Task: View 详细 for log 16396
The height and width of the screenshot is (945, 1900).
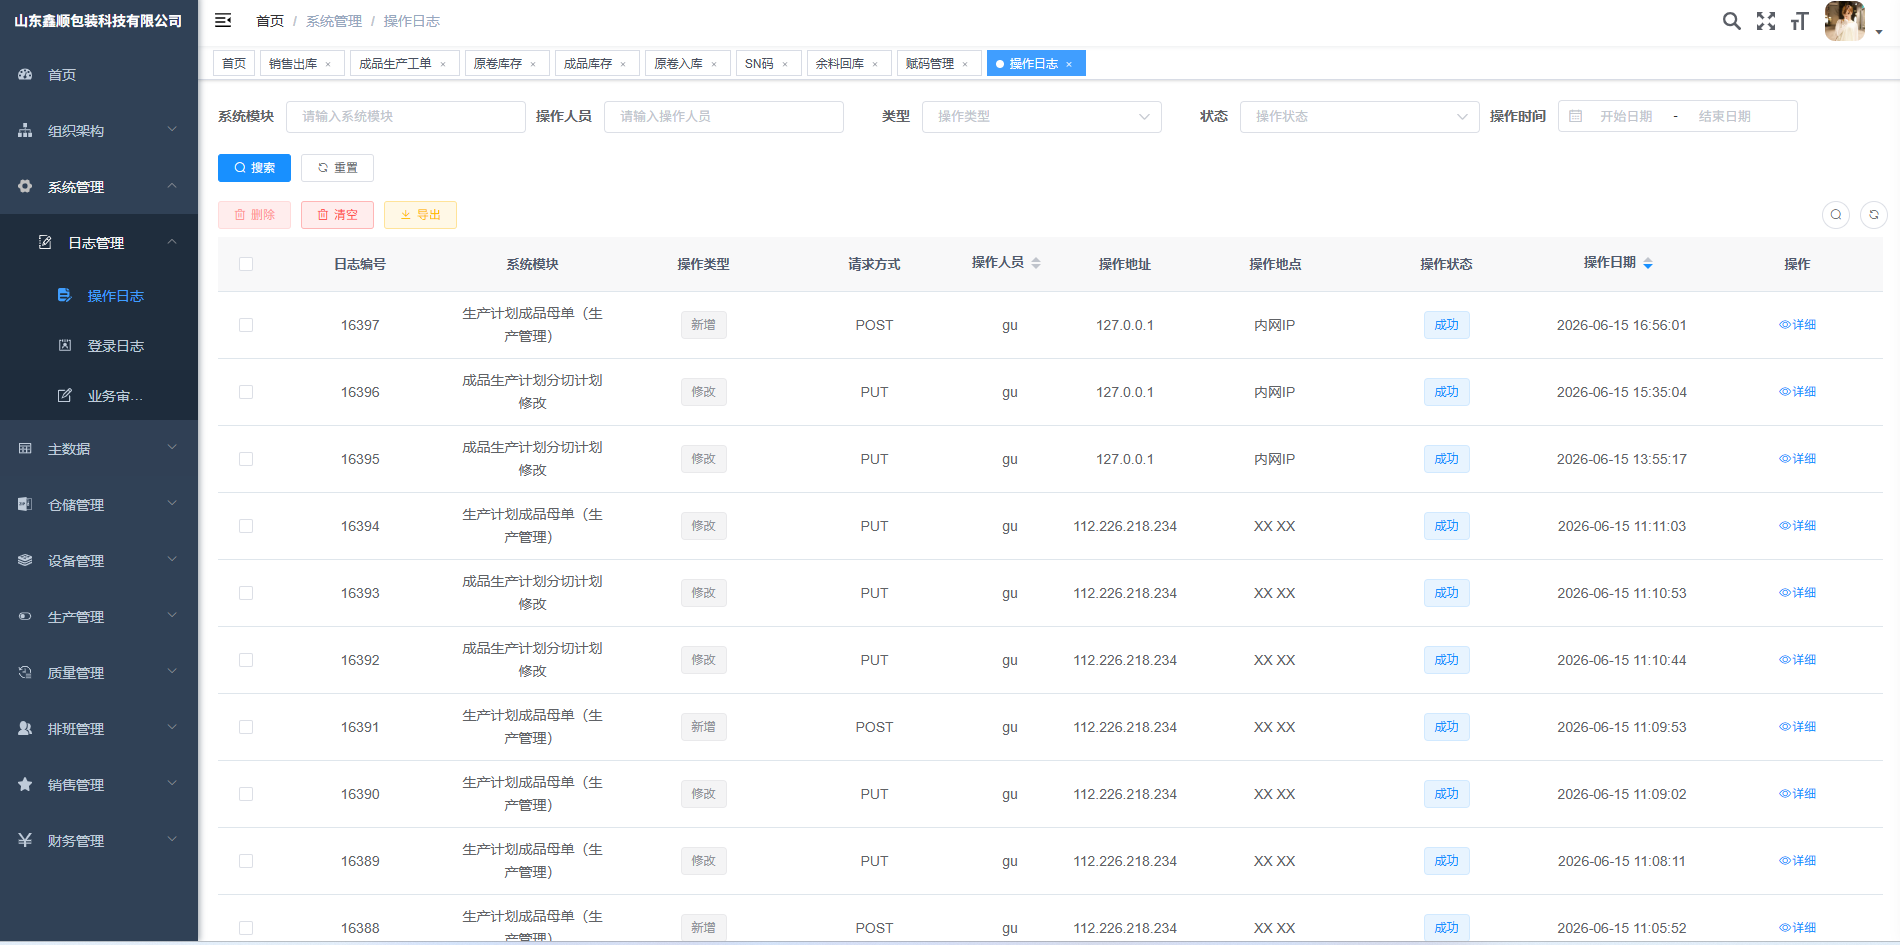Action: (1797, 392)
